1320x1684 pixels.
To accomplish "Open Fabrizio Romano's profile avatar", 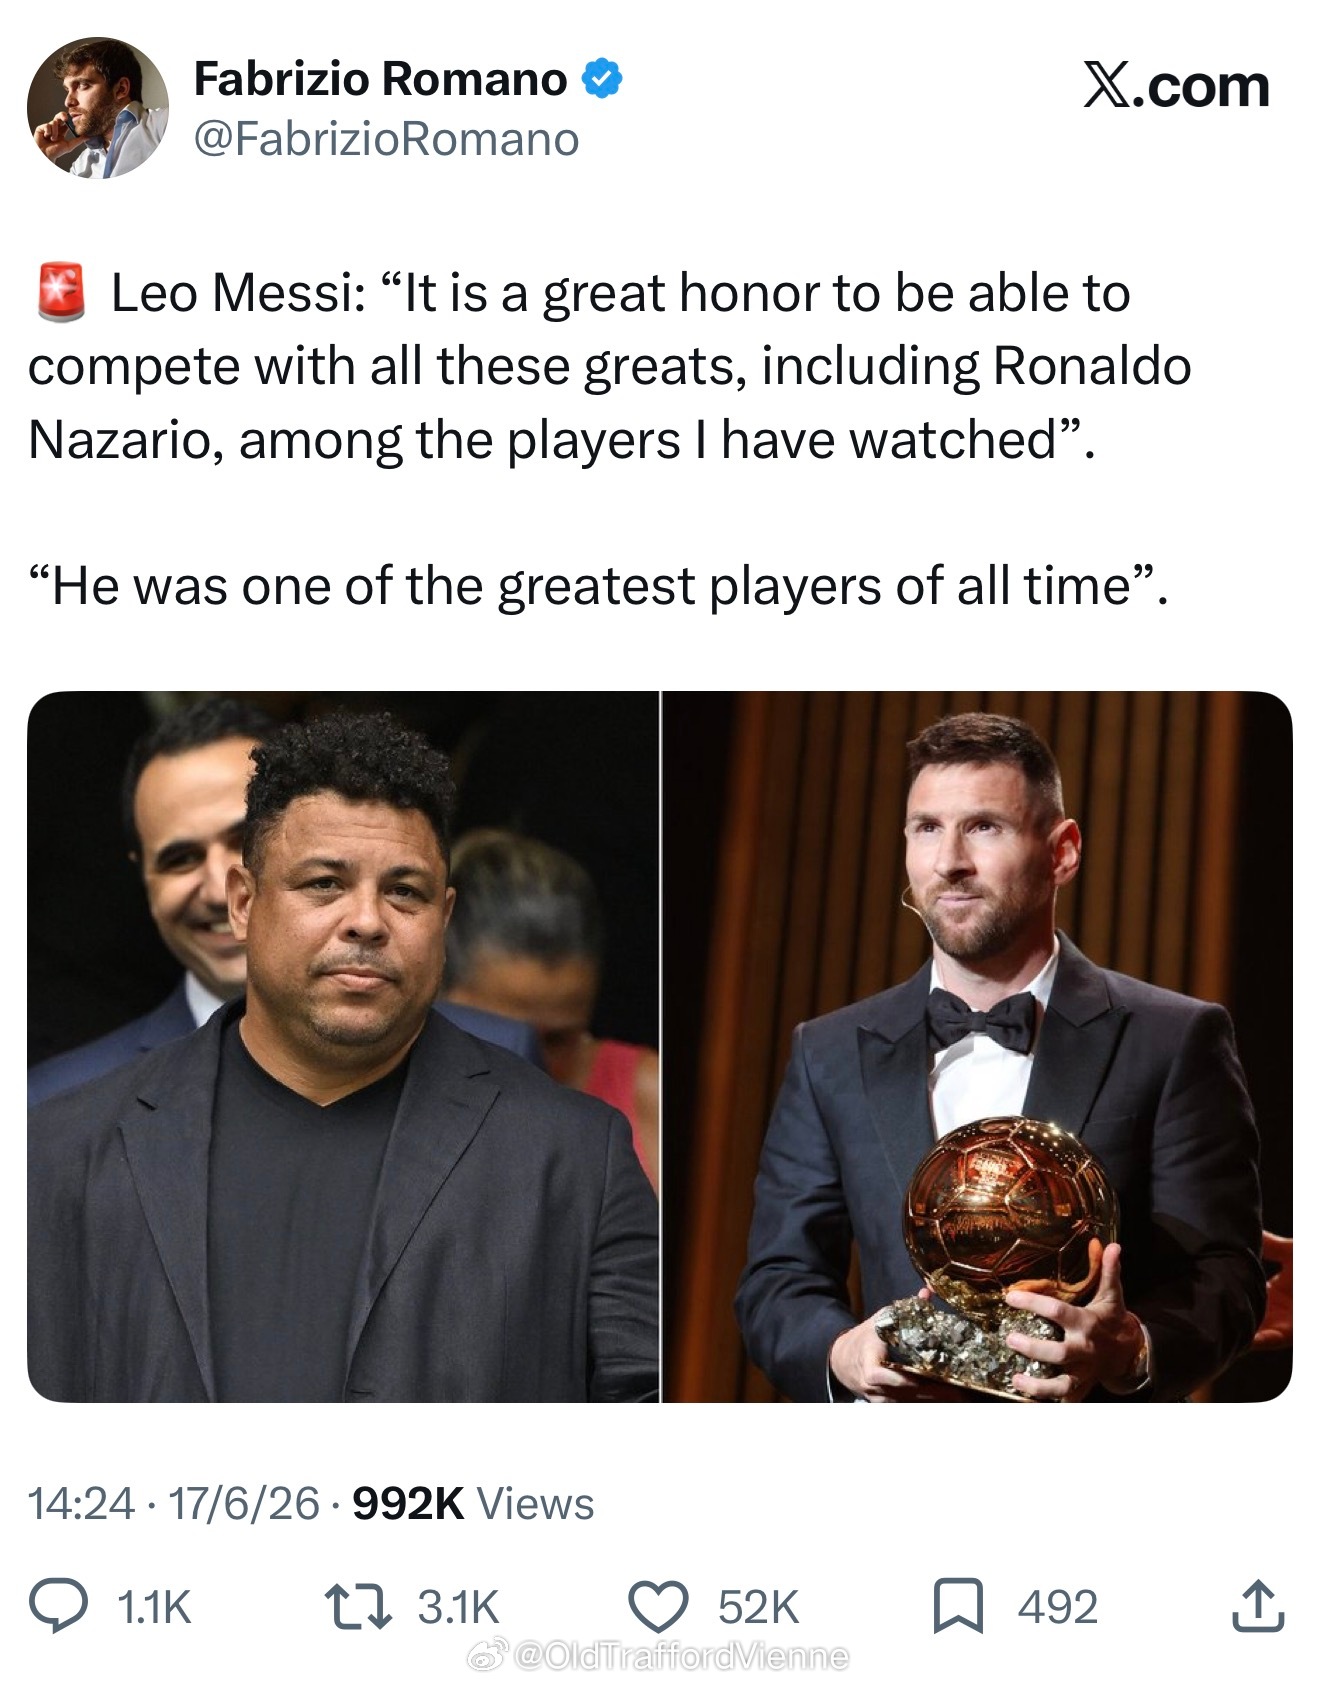I will pyautogui.click(x=98, y=108).
